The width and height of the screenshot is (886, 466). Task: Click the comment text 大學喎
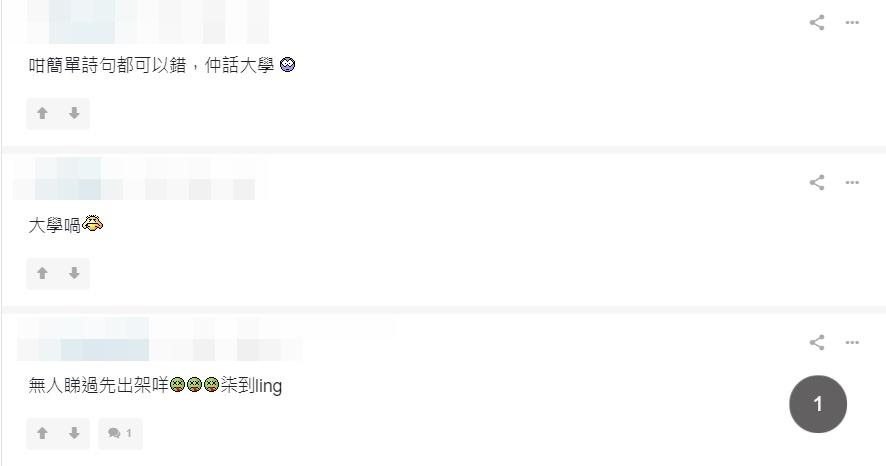(x=54, y=226)
